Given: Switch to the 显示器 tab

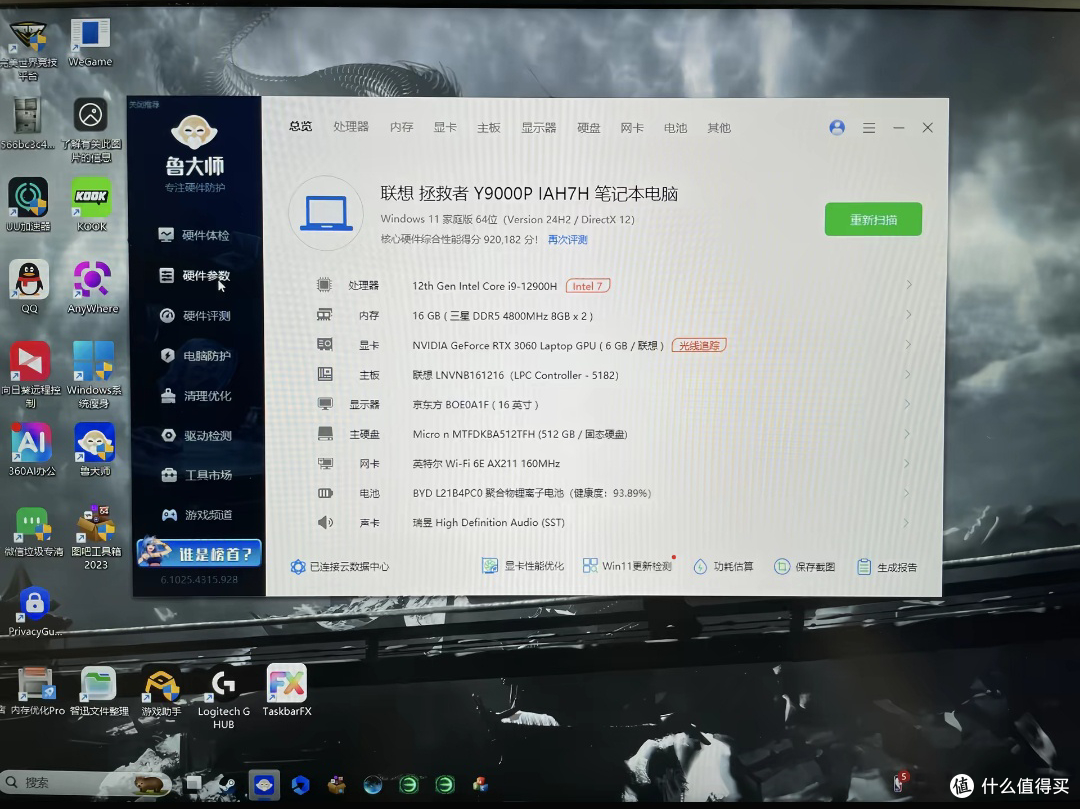Looking at the screenshot, I should (538, 127).
